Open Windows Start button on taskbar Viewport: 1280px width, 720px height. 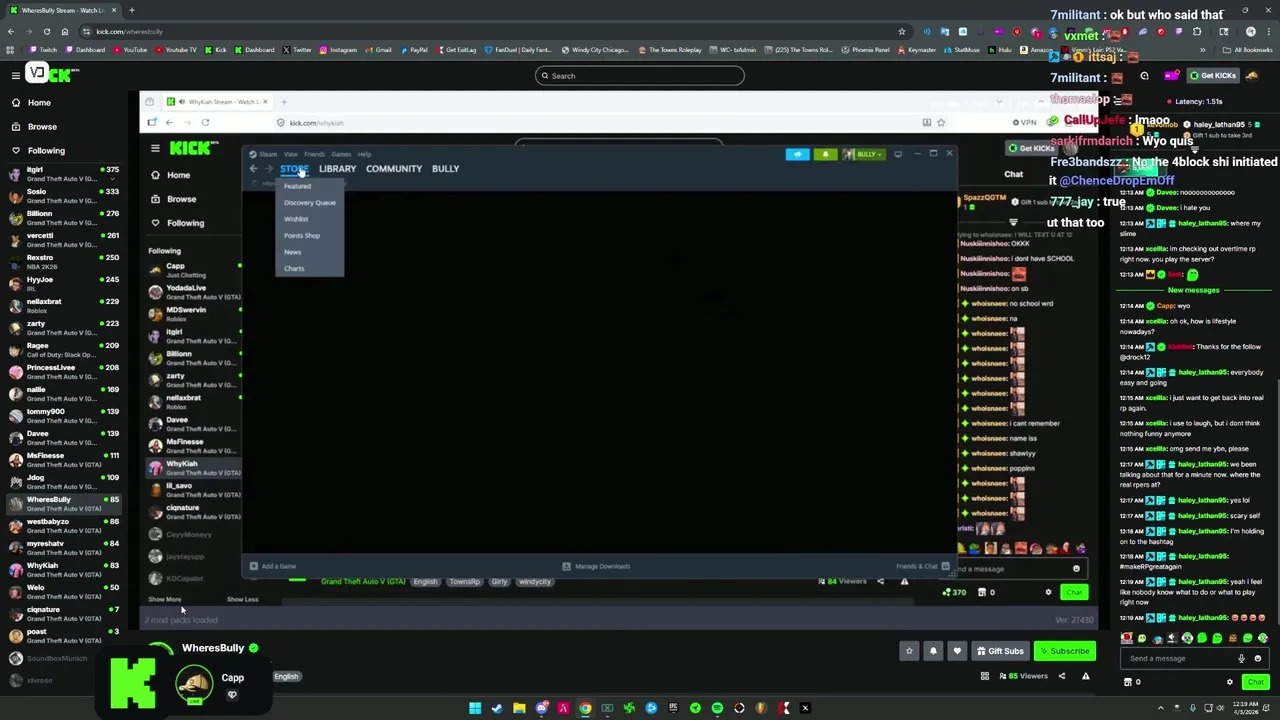pos(475,708)
